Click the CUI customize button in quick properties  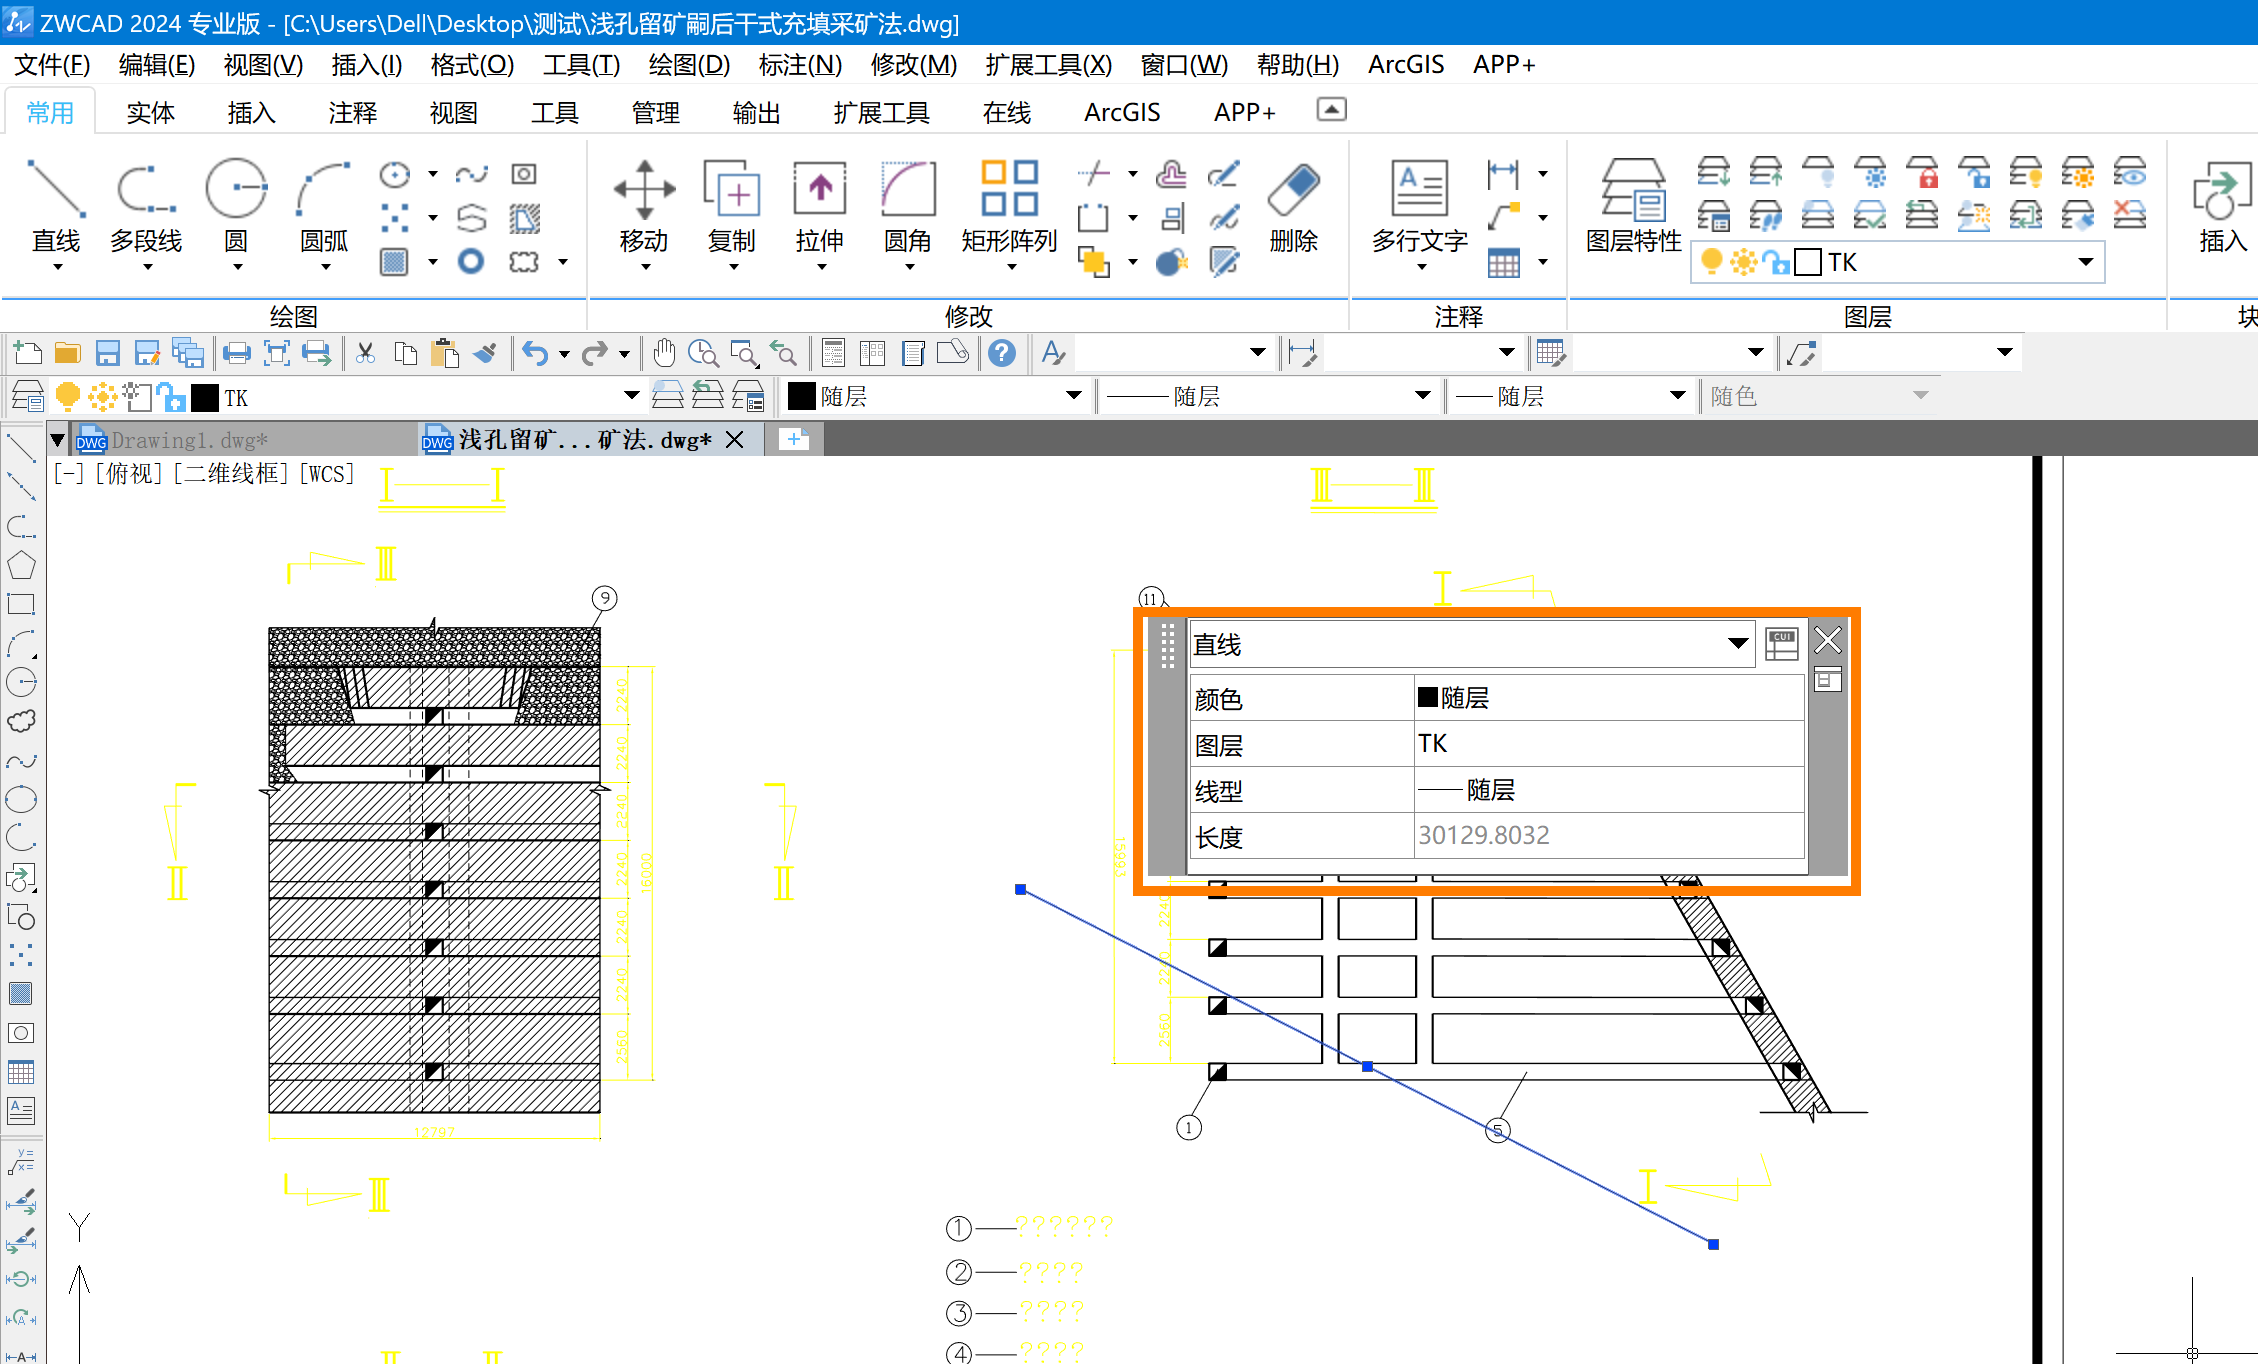point(1781,643)
